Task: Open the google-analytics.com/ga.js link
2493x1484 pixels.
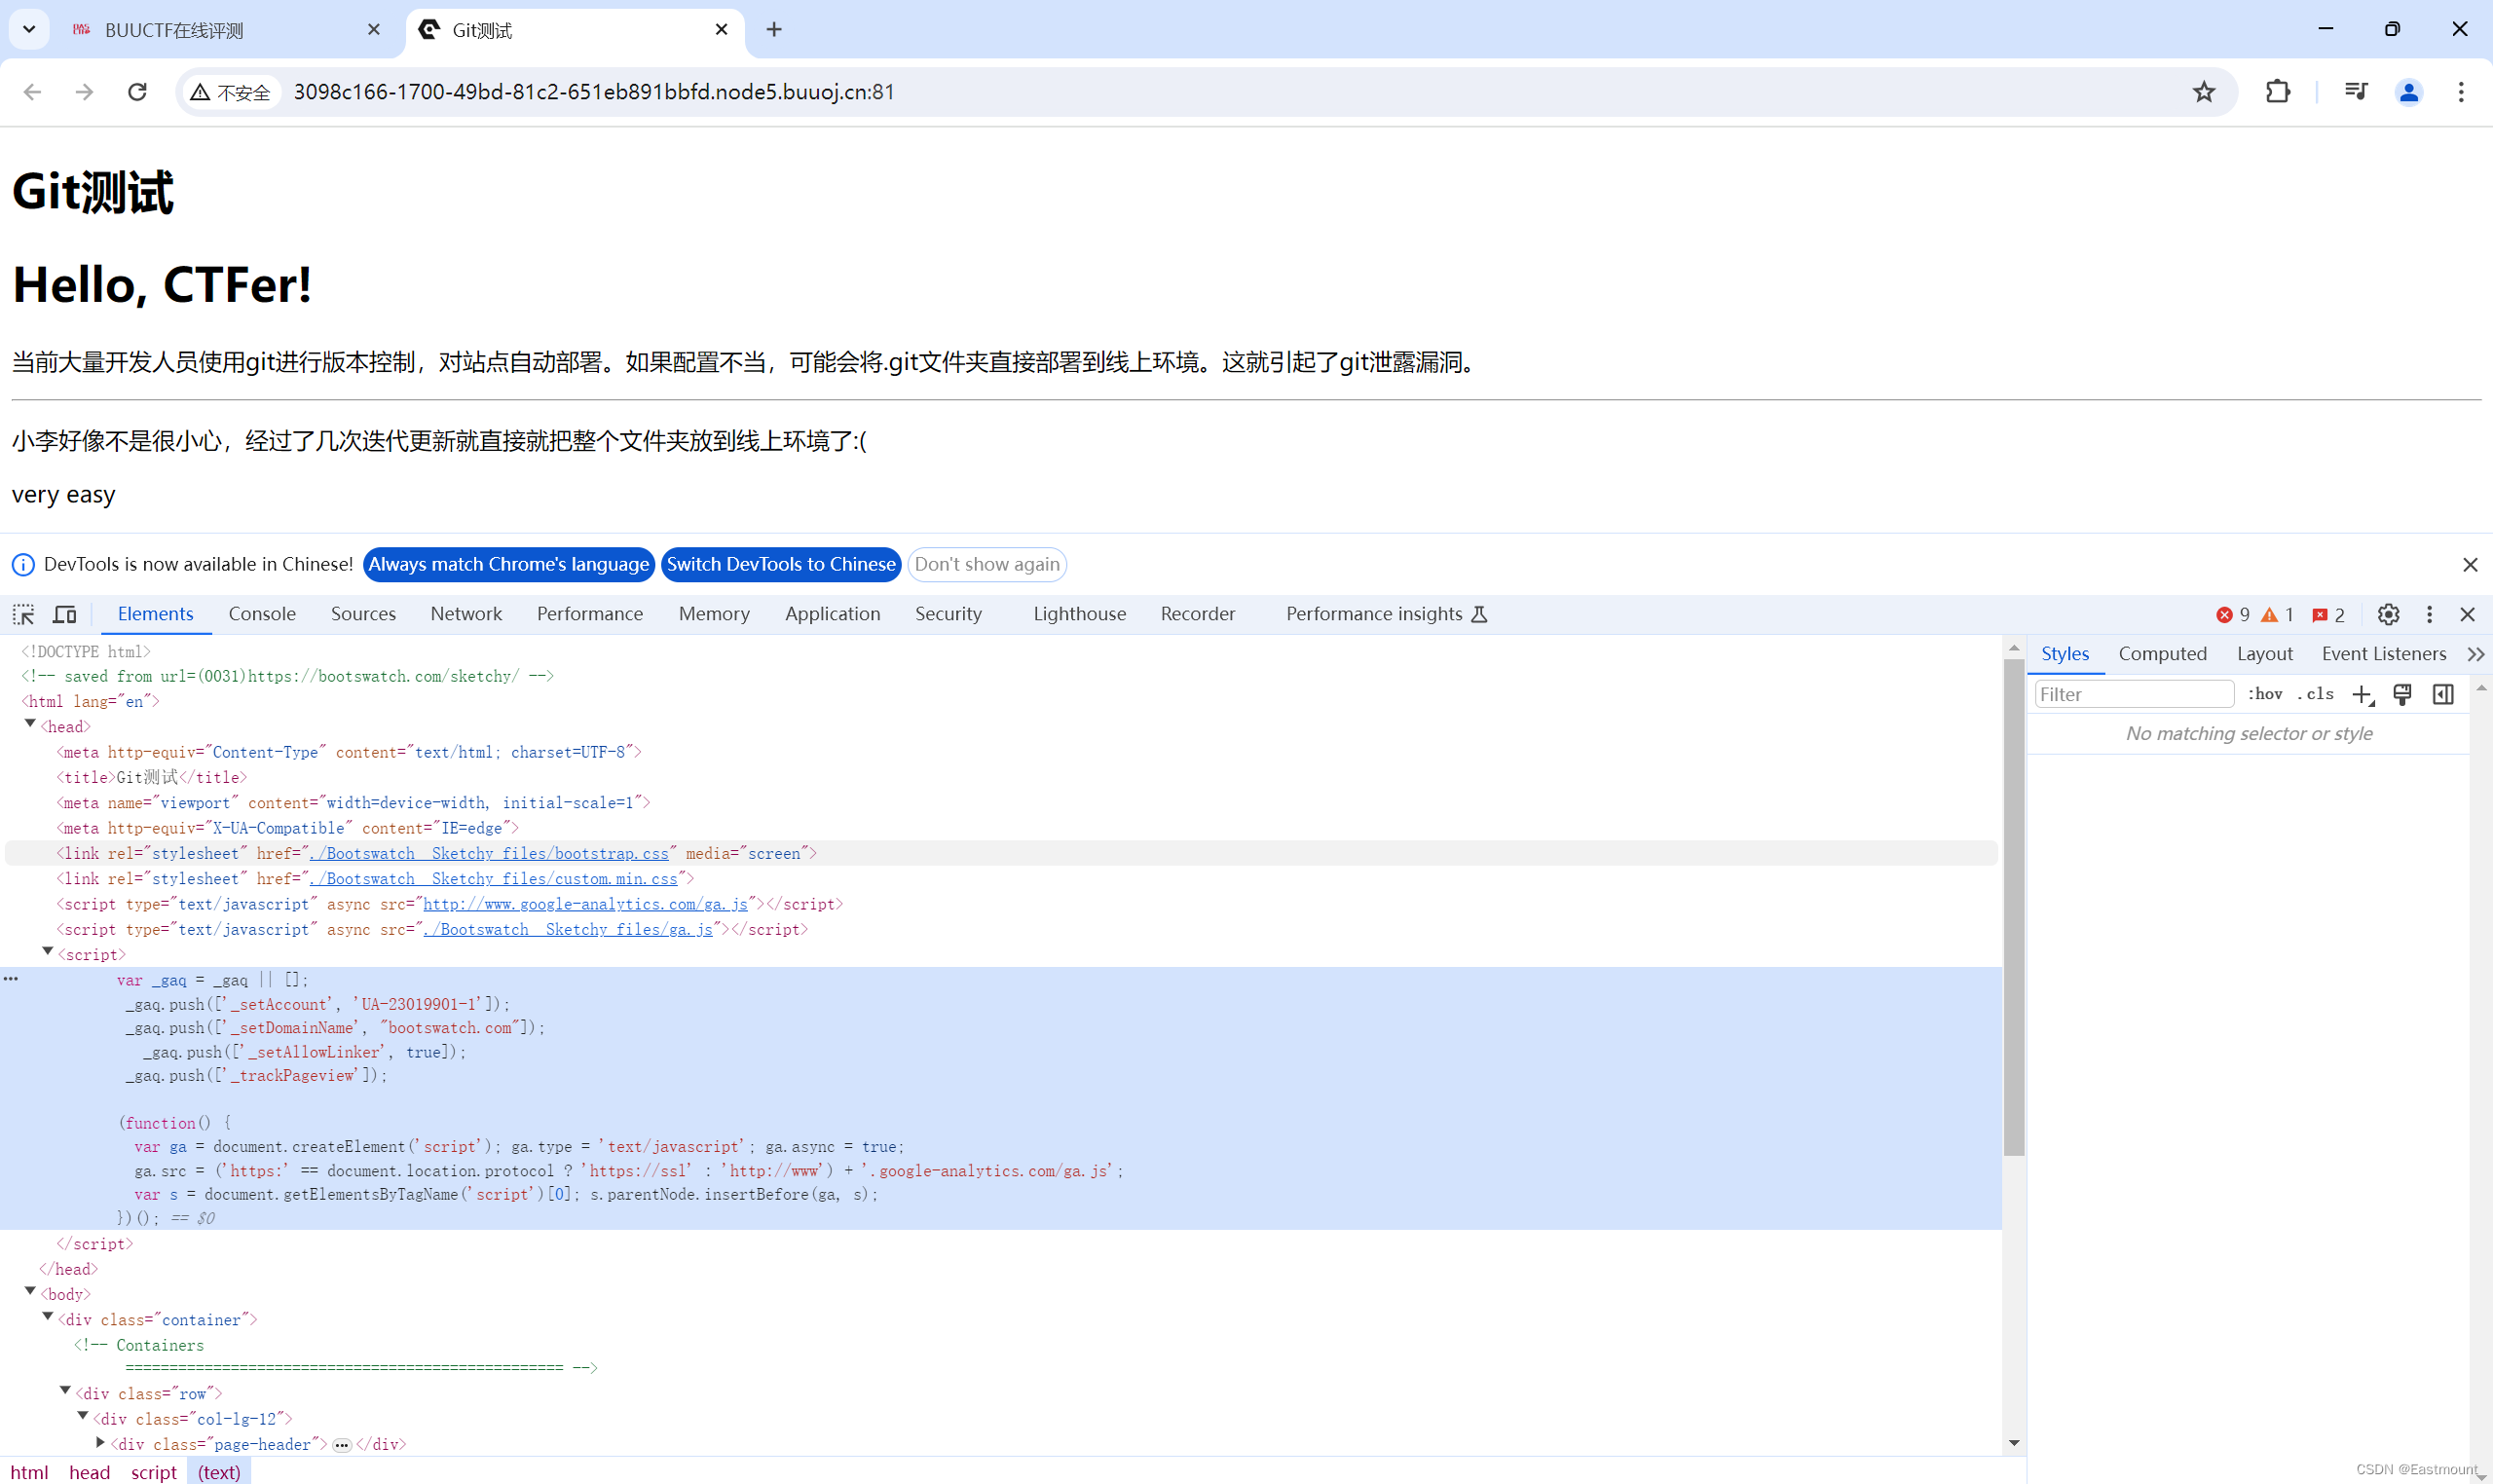Action: [585, 904]
